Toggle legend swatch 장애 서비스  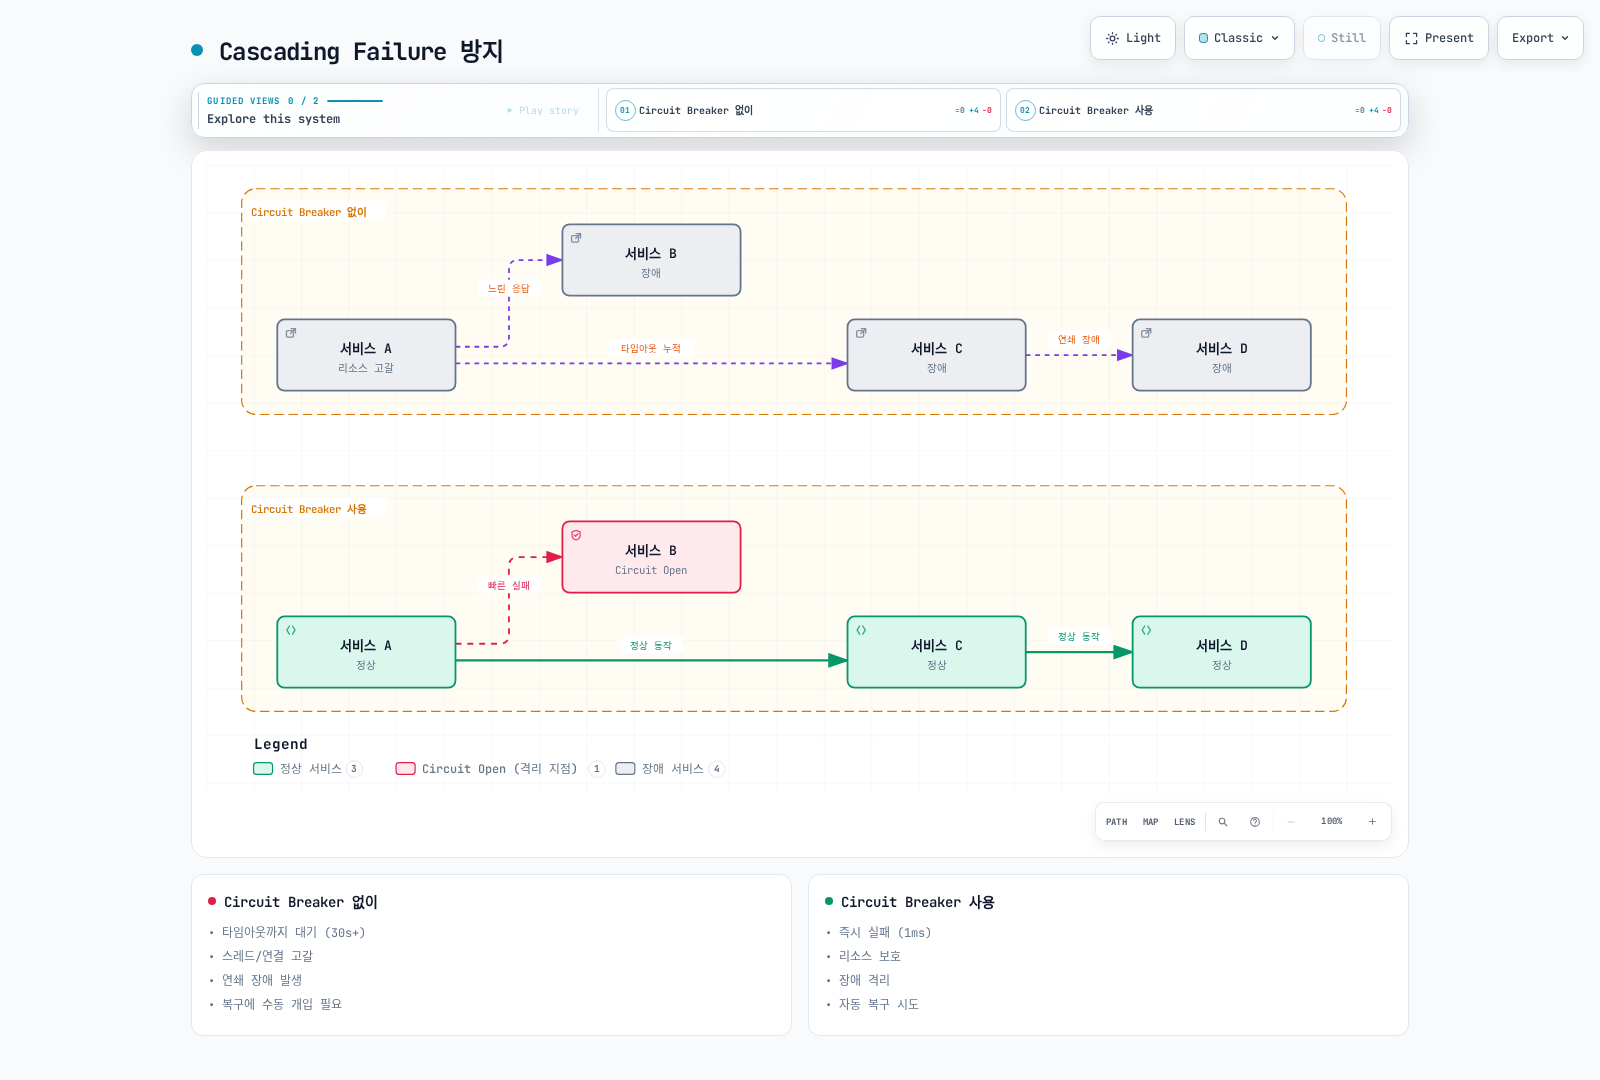[x=625, y=769]
